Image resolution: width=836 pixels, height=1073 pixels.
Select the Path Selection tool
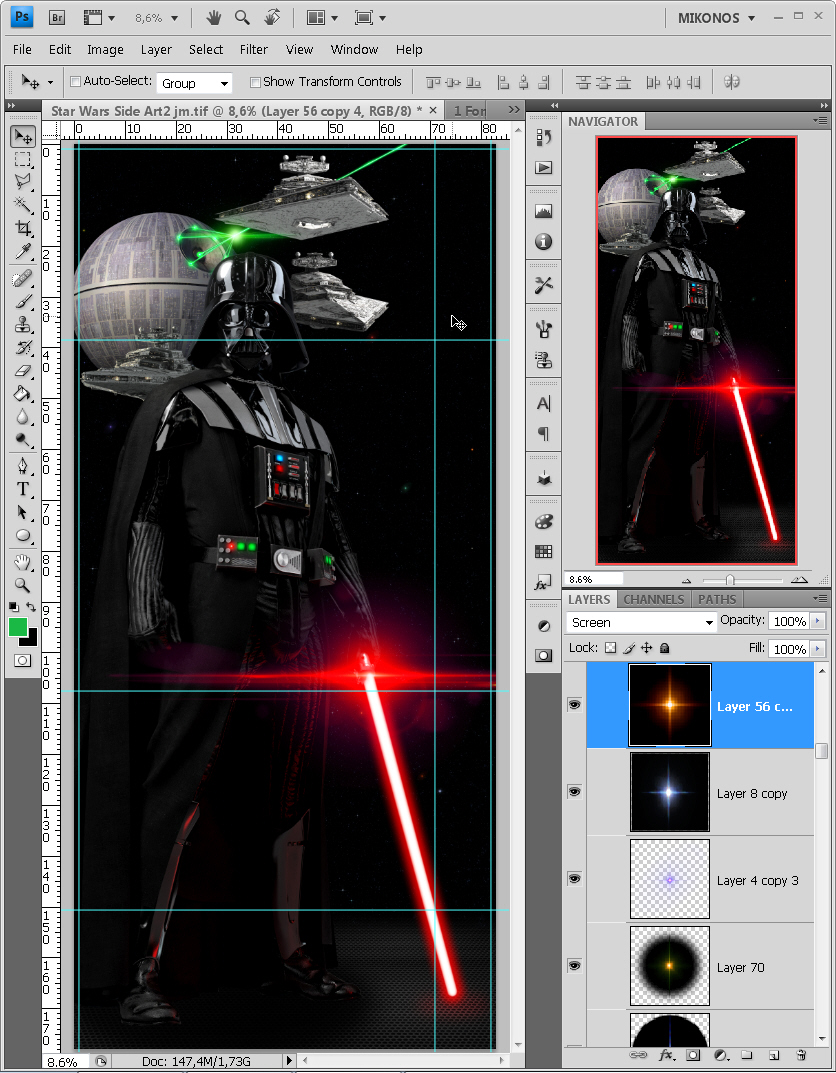[23, 513]
